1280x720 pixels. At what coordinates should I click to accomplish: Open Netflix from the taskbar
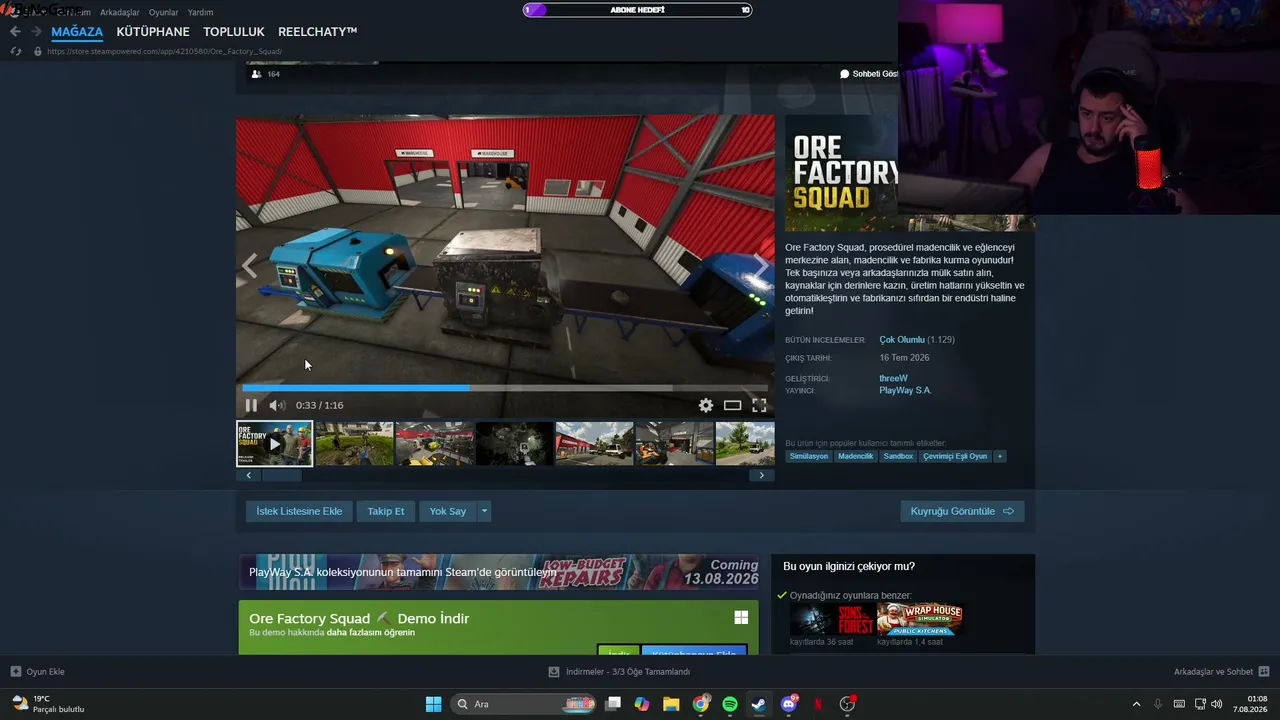[x=818, y=704]
